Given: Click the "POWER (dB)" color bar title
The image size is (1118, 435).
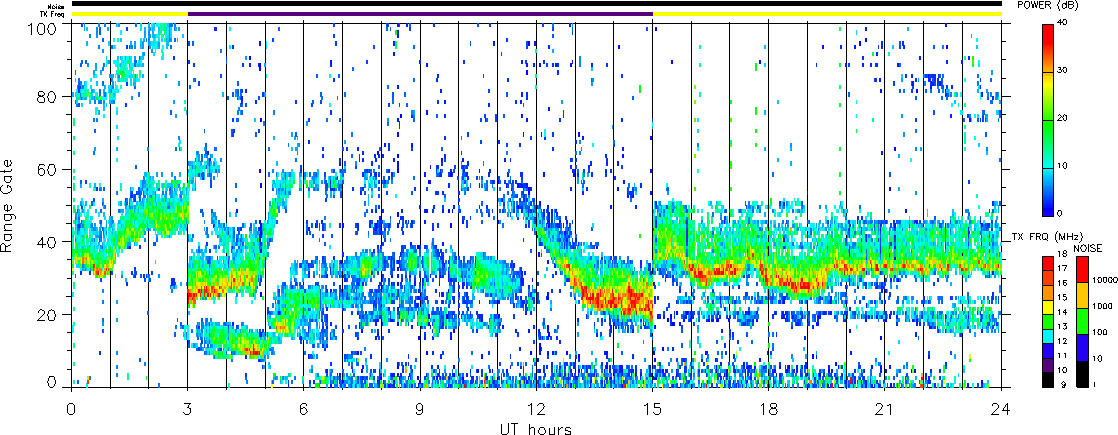Looking at the screenshot, I should 1048,6.
